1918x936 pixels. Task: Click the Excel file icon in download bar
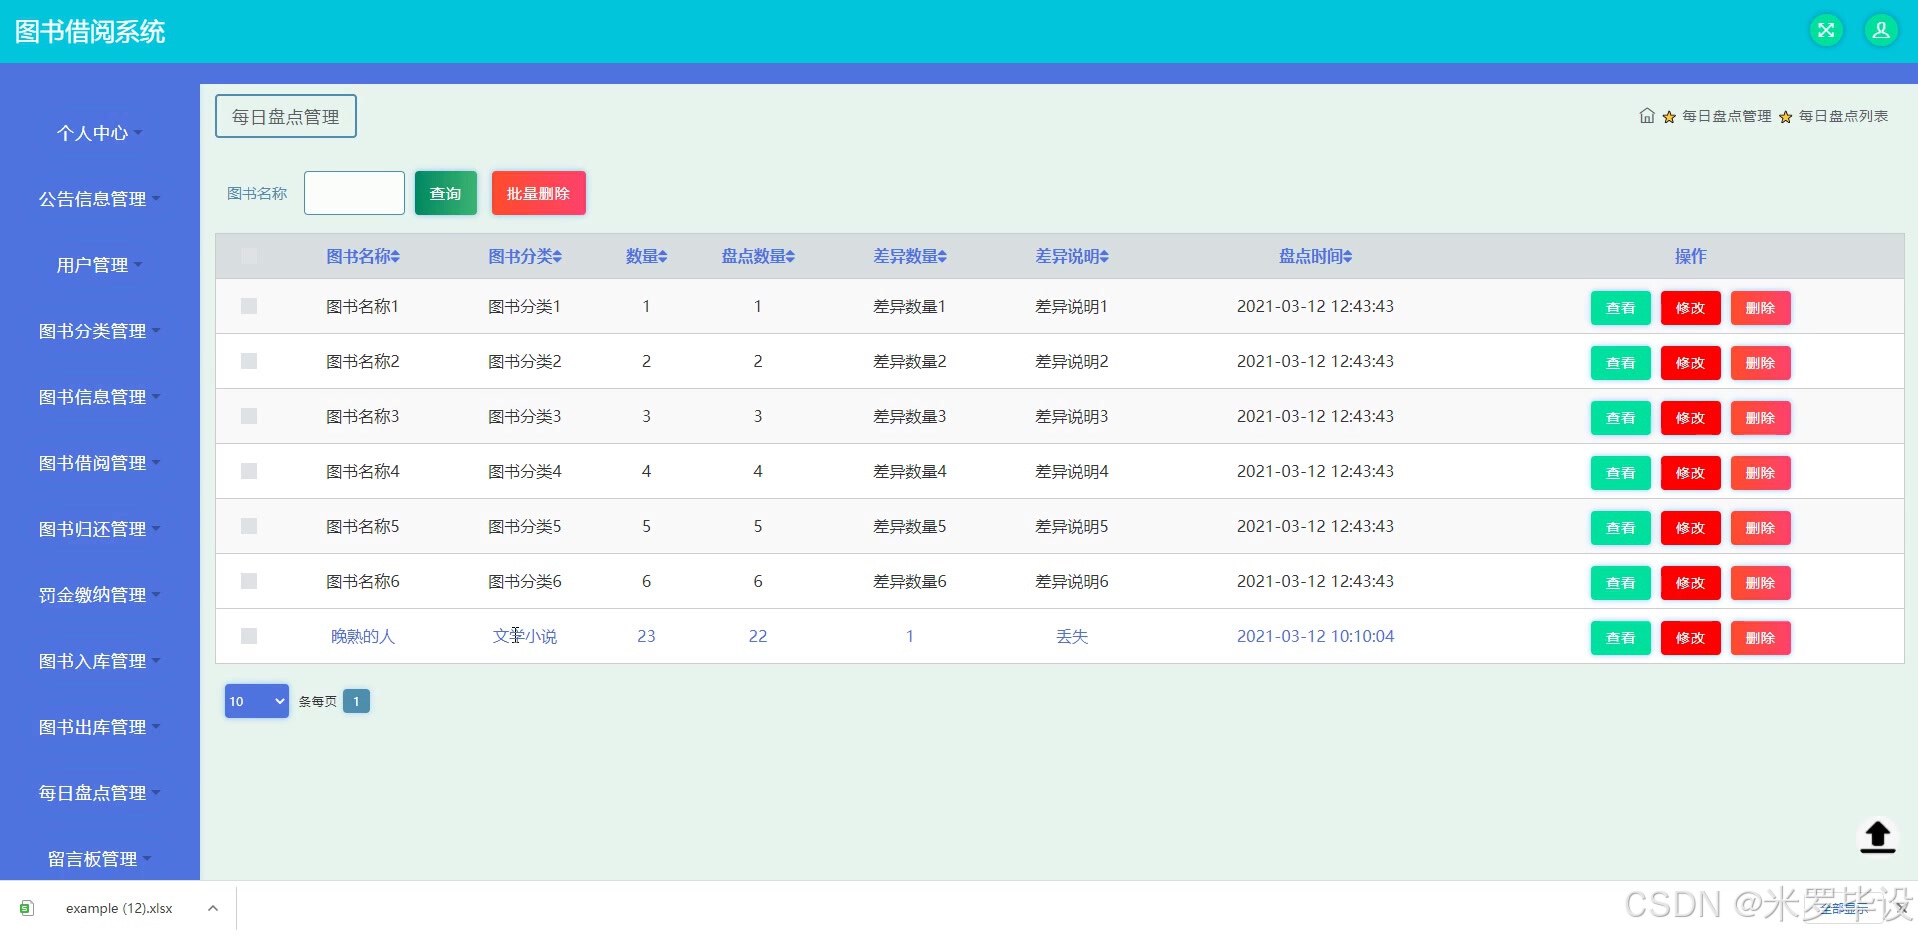click(x=27, y=908)
